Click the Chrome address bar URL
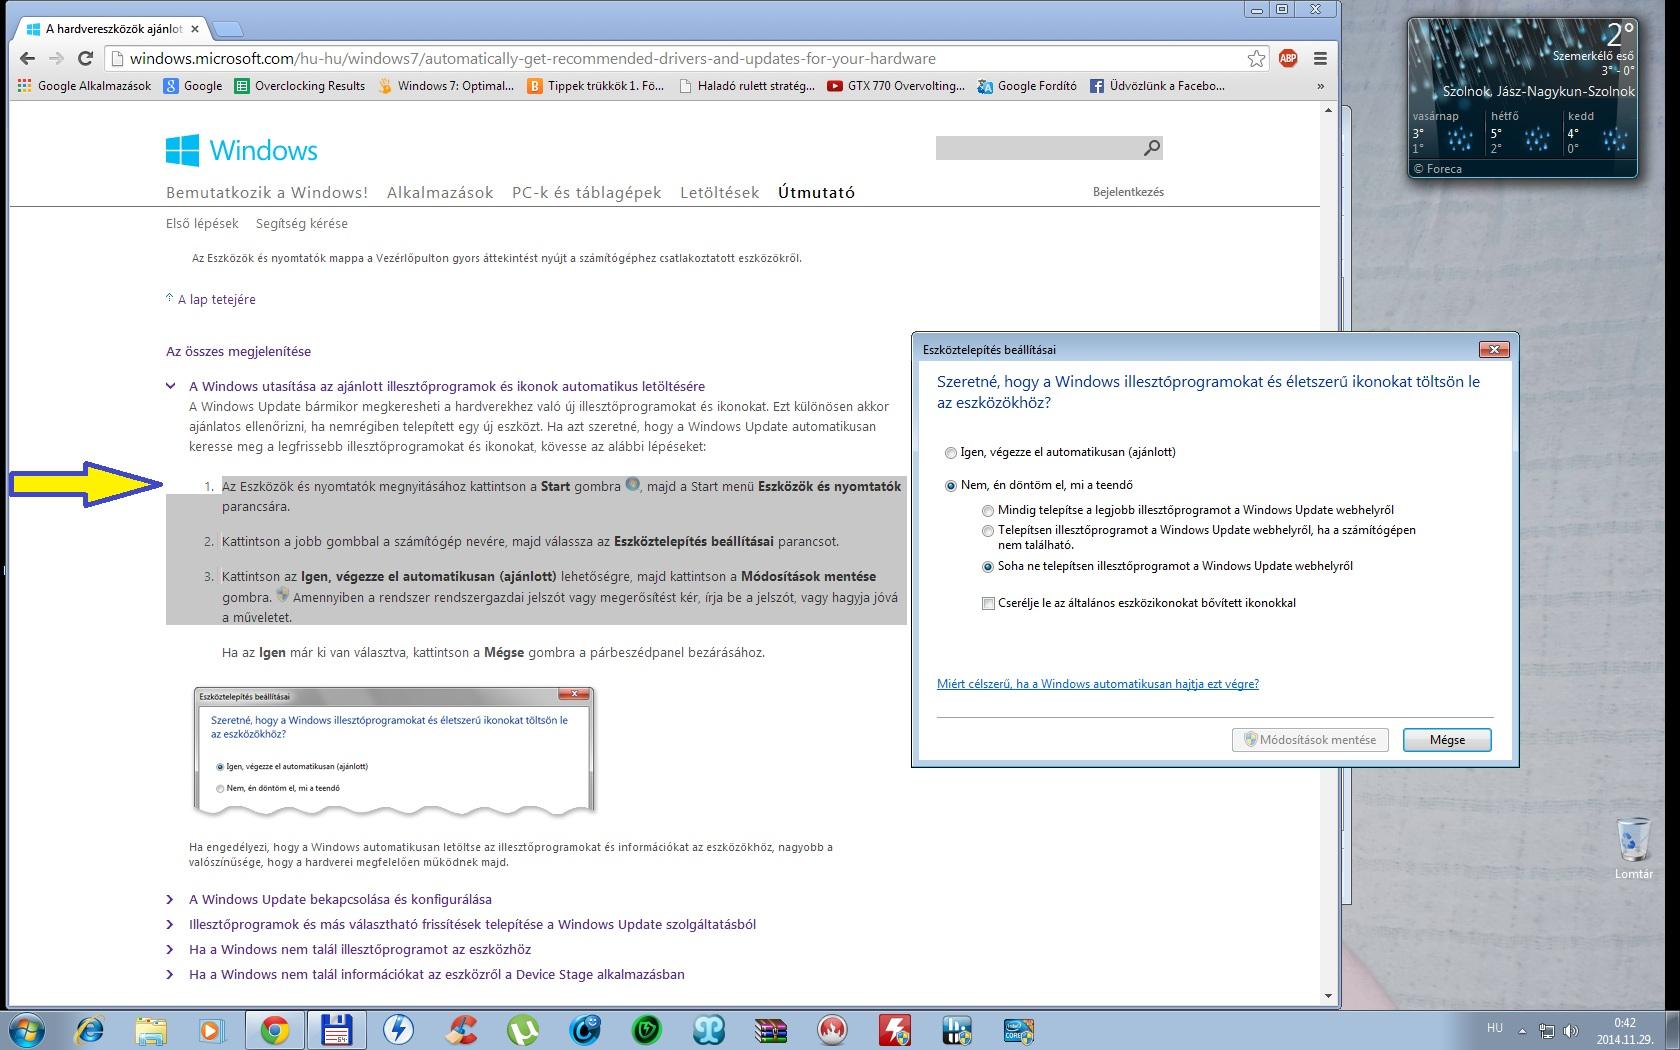 tap(532, 59)
